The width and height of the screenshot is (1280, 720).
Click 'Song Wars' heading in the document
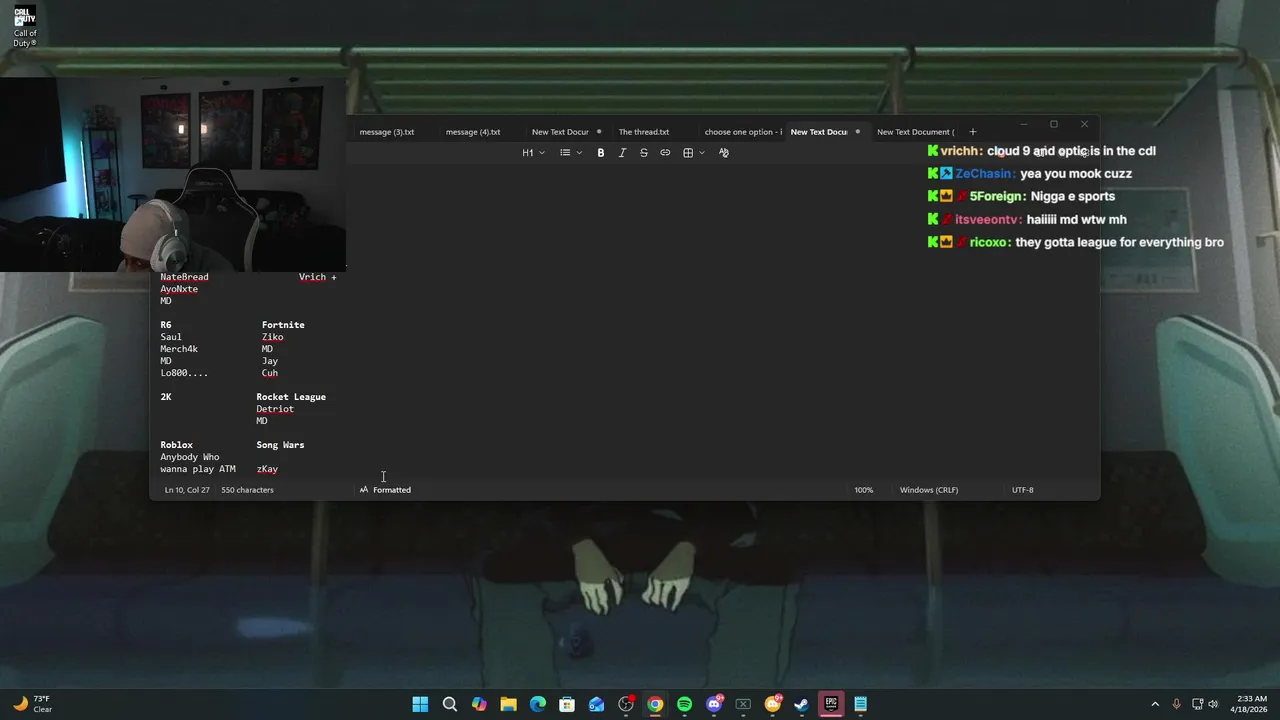(x=280, y=445)
